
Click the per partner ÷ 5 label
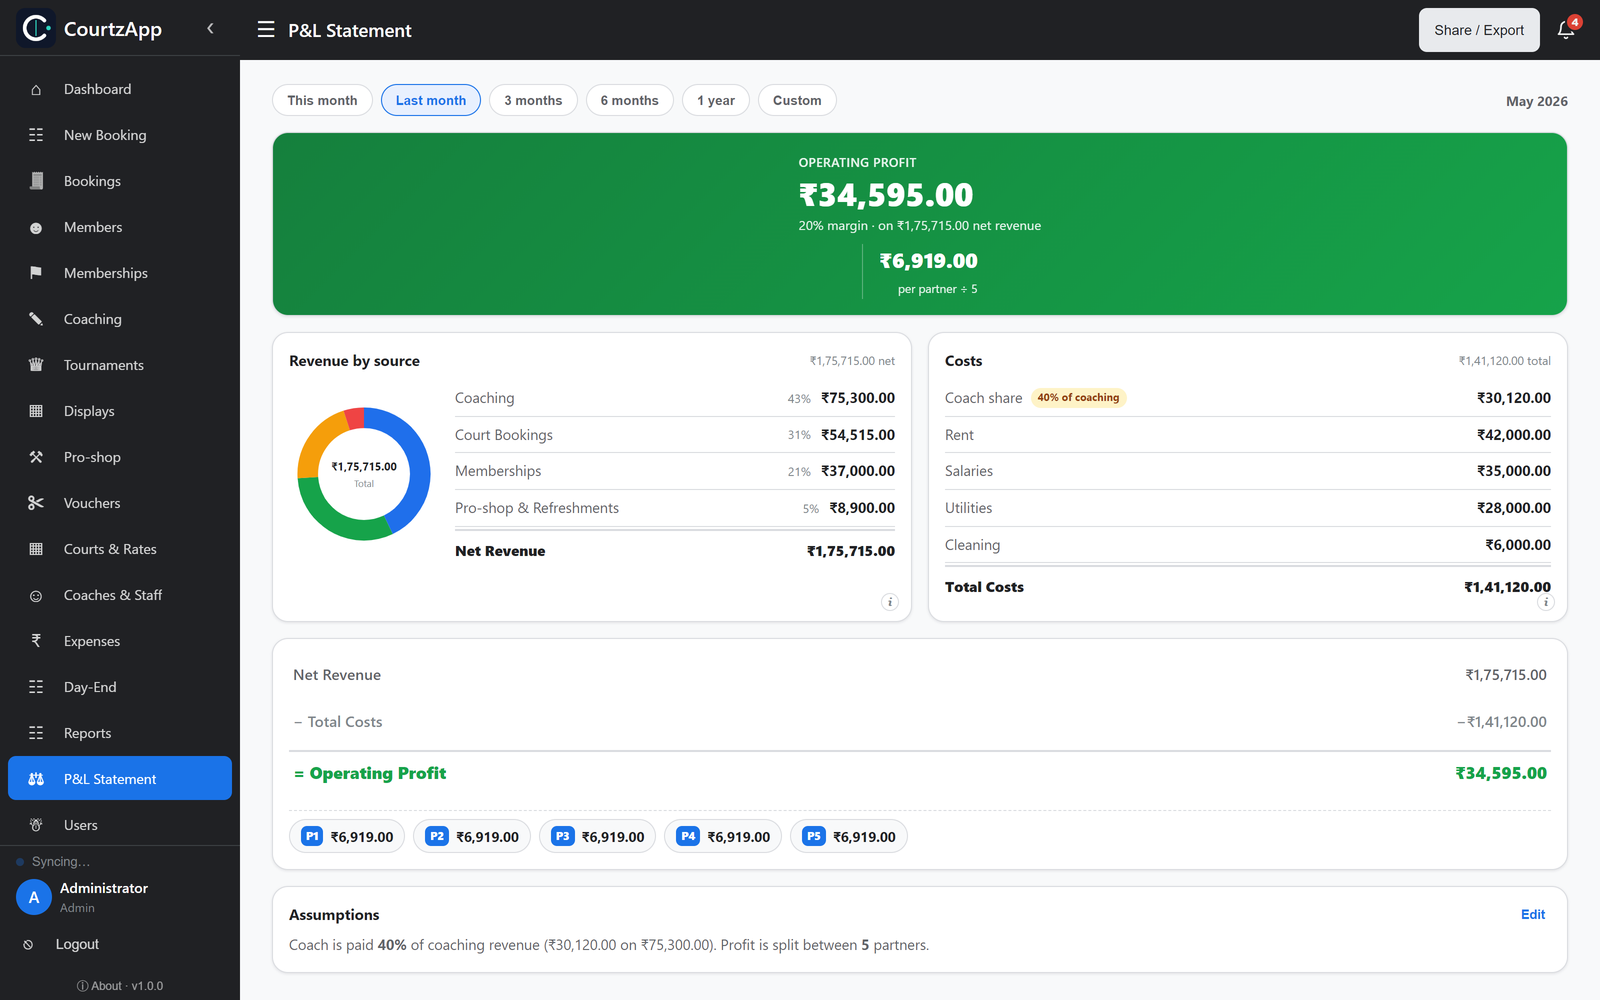click(938, 289)
